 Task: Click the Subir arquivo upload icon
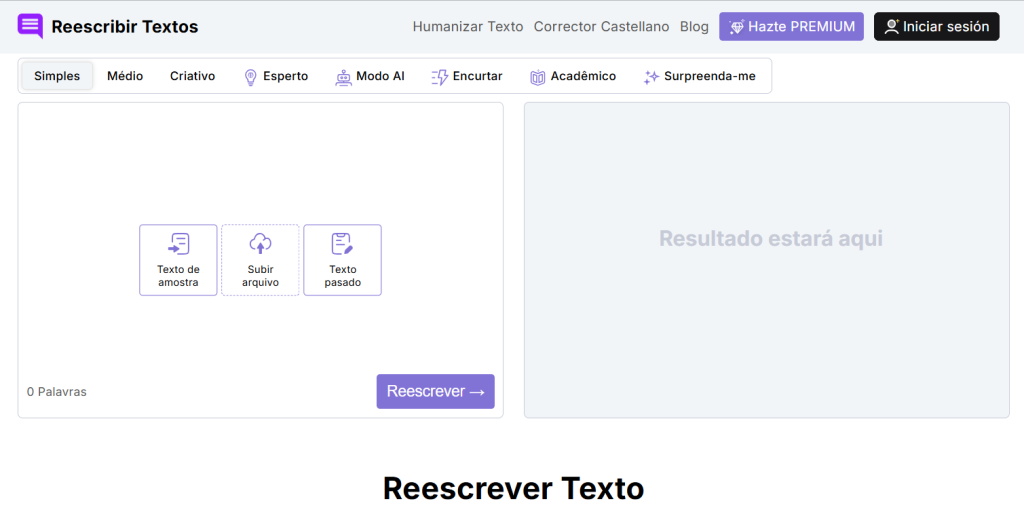[260, 244]
